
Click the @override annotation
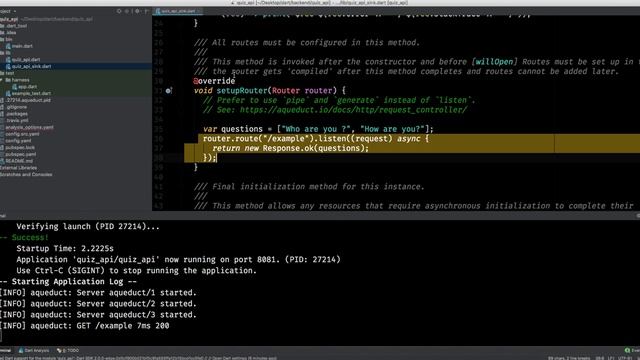coord(214,81)
